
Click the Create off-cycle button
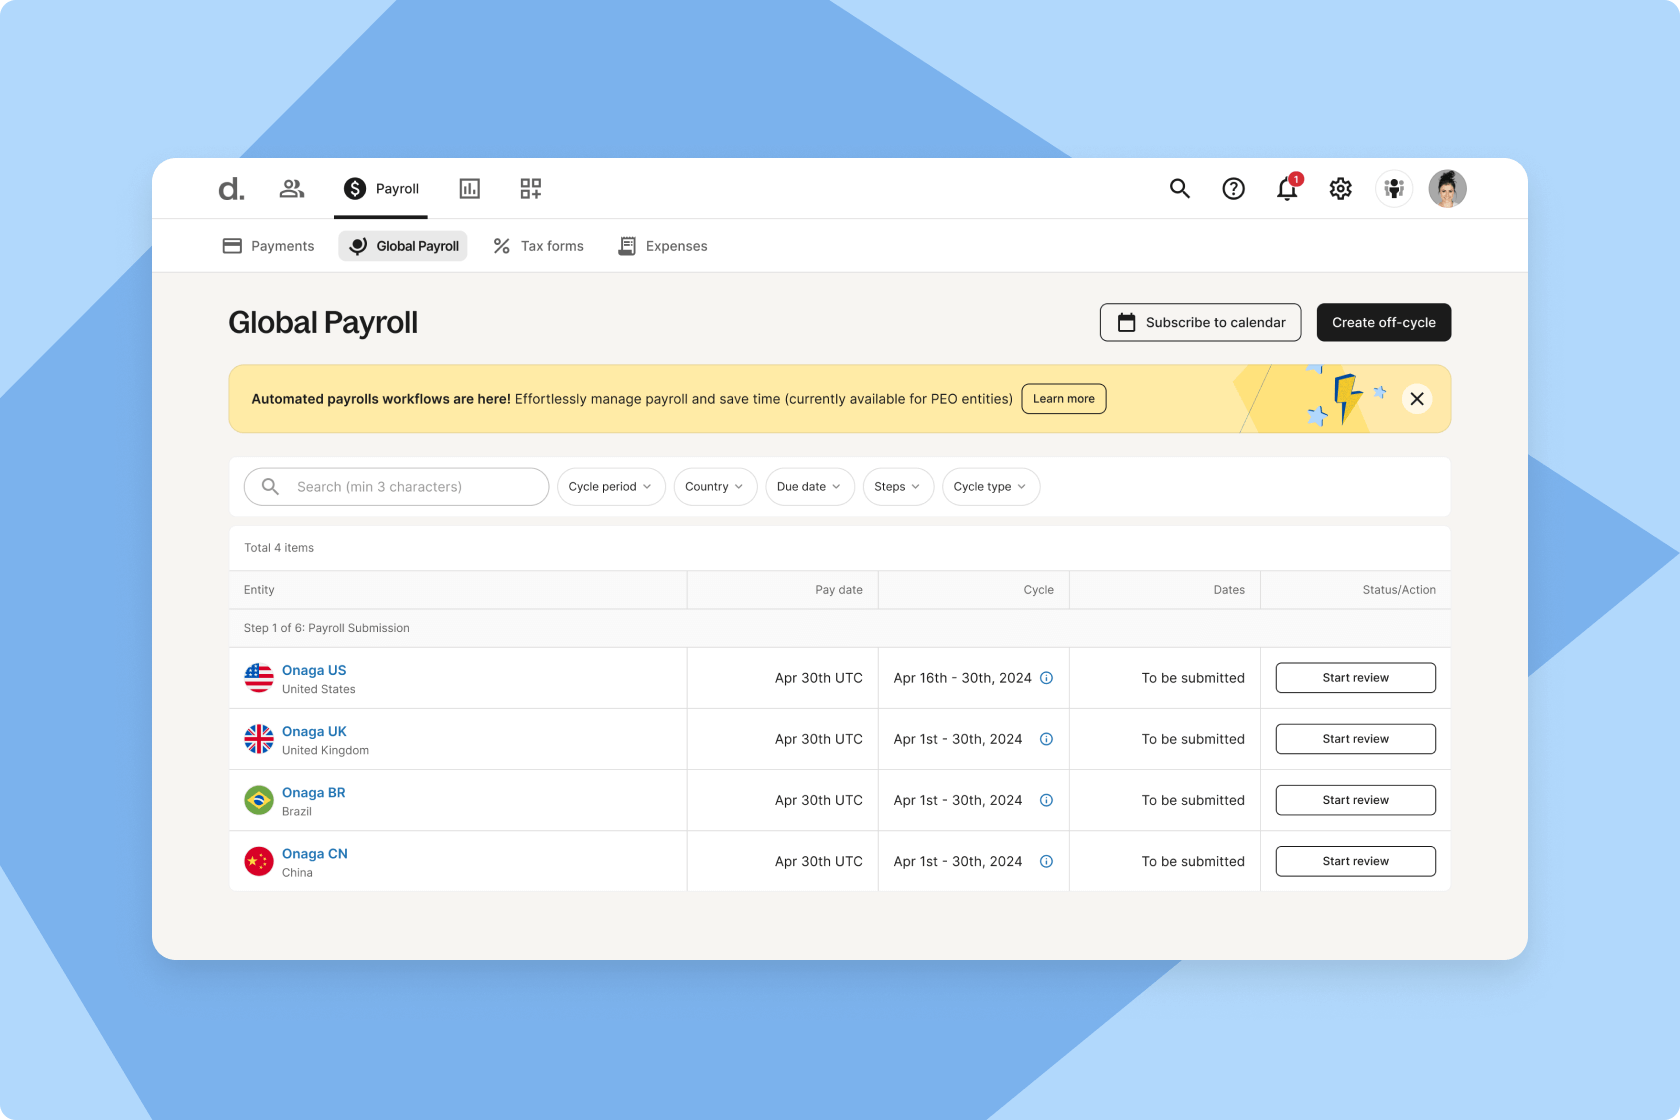pos(1384,322)
